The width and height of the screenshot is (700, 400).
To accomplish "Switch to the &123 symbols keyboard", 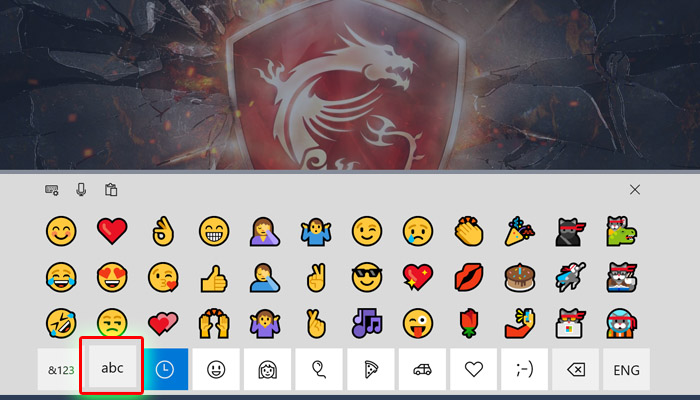I will [61, 369].
